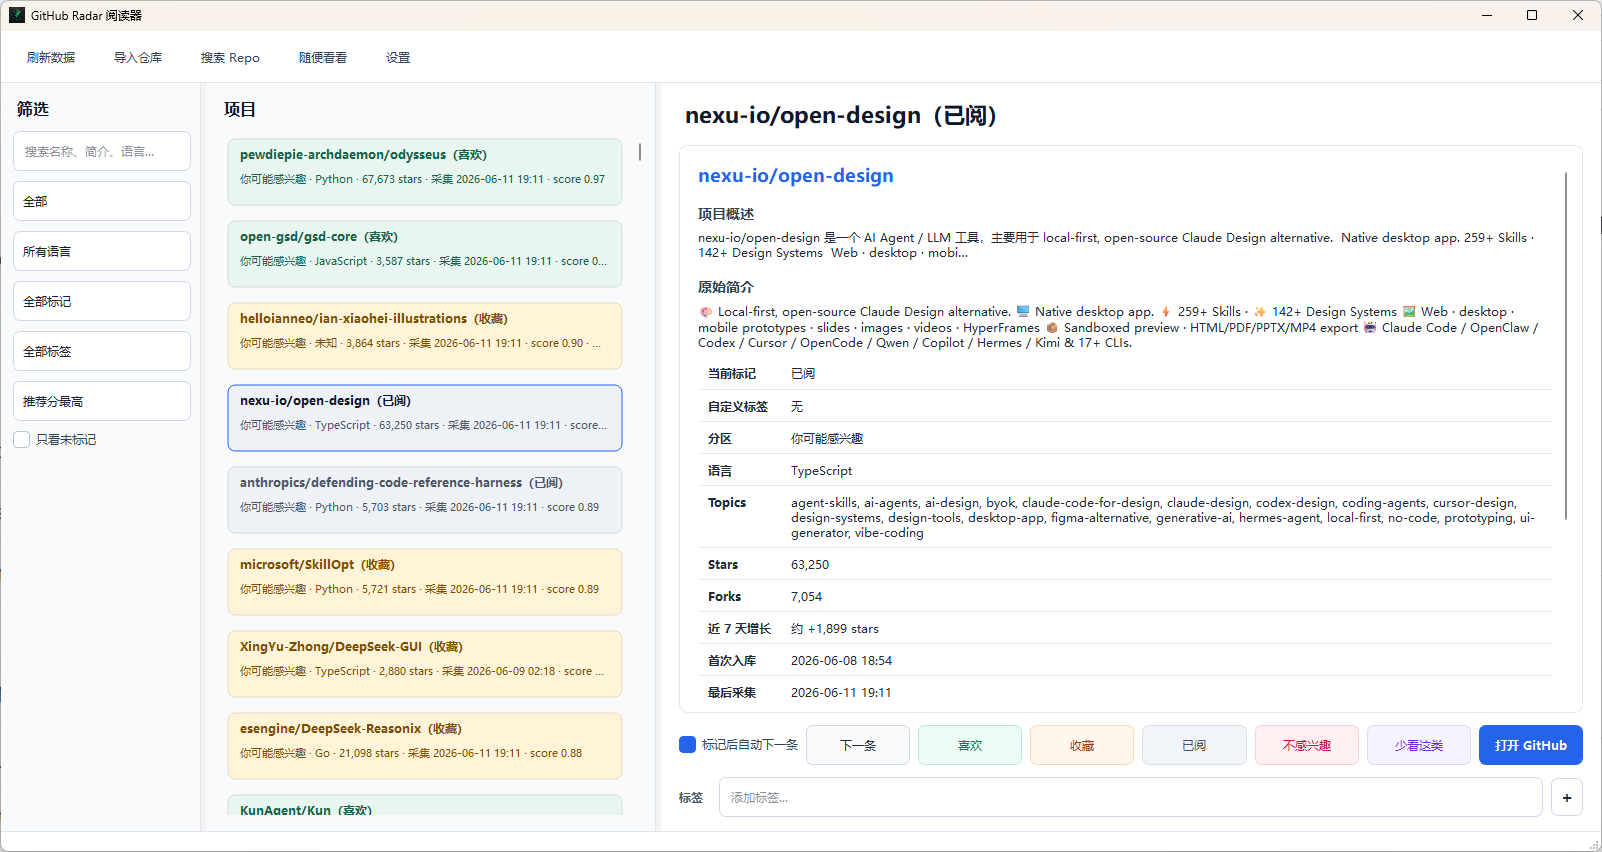Click the GitHub Radar app icon in title bar
Image resolution: width=1602 pixels, height=852 pixels.
coord(17,15)
